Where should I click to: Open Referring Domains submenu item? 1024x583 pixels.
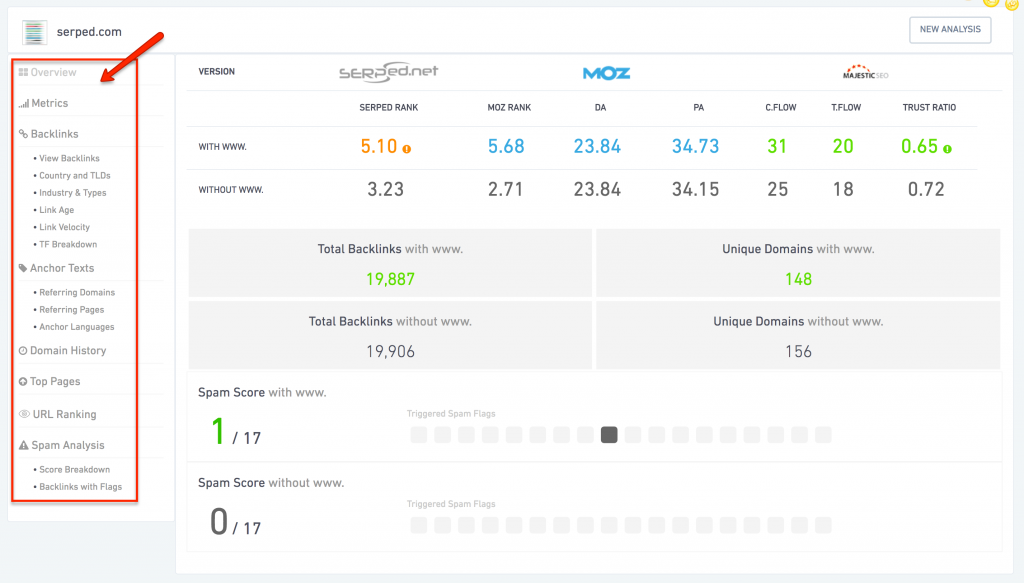click(x=77, y=292)
